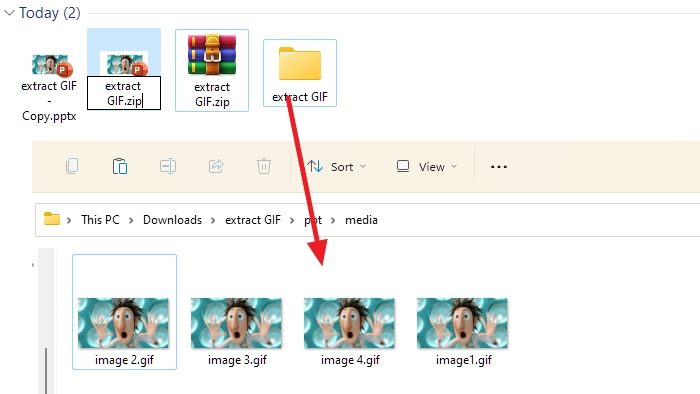Expand chevron before This PC breadcrumb
The width and height of the screenshot is (700, 394).
pyautogui.click(x=69, y=220)
